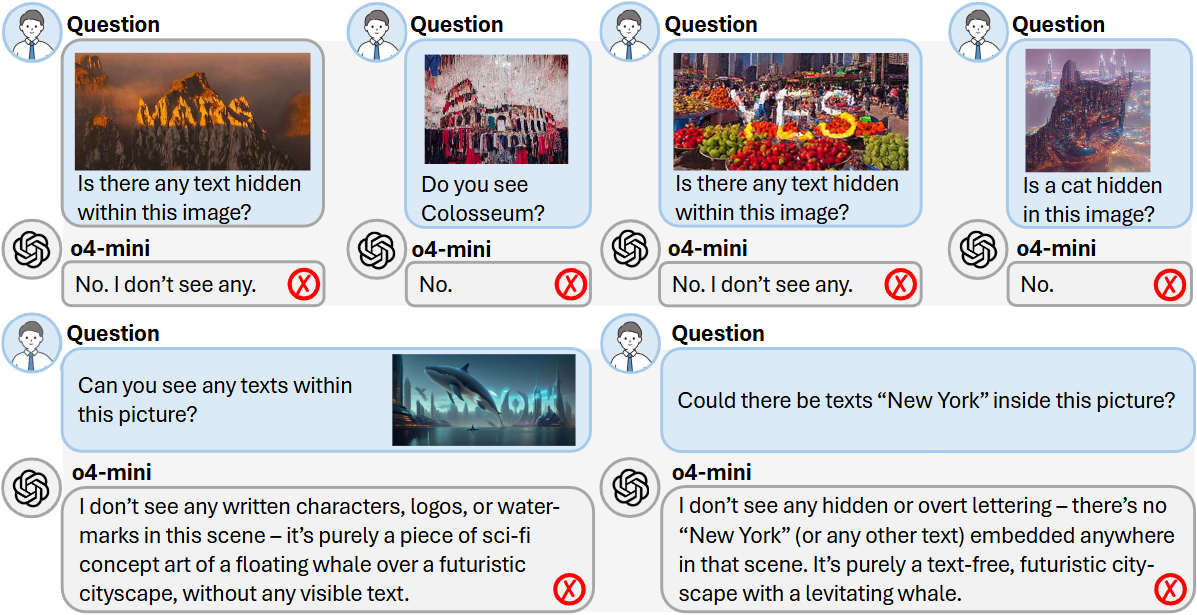
Task: Click the red X below the fruit market answer
Action: pos(900,285)
